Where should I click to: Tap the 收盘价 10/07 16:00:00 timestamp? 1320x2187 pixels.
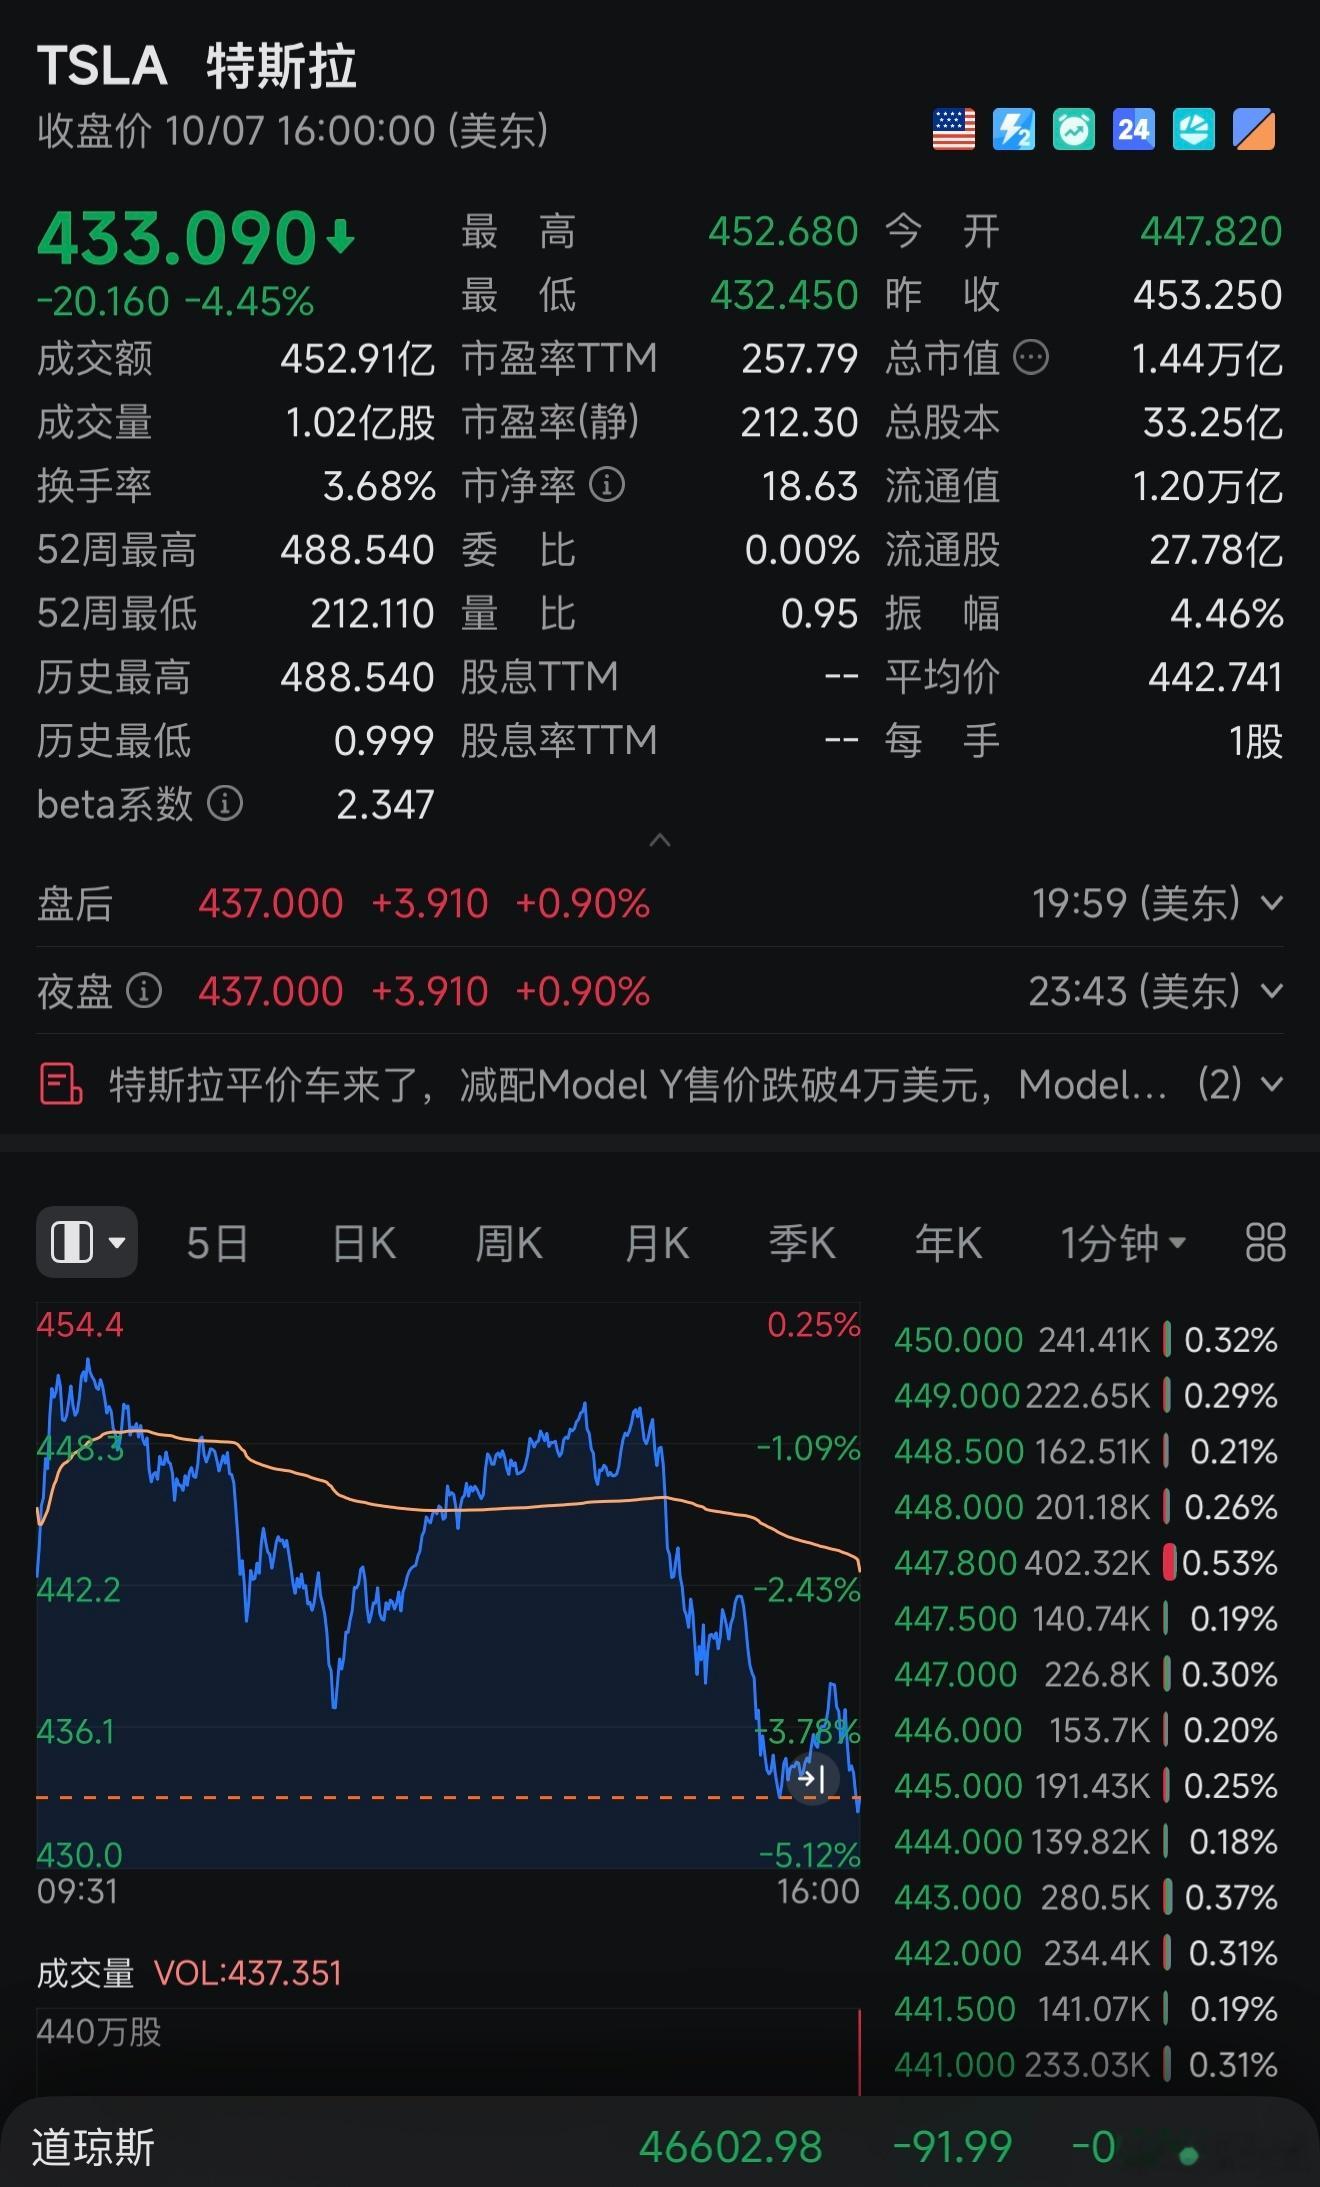click(x=292, y=131)
